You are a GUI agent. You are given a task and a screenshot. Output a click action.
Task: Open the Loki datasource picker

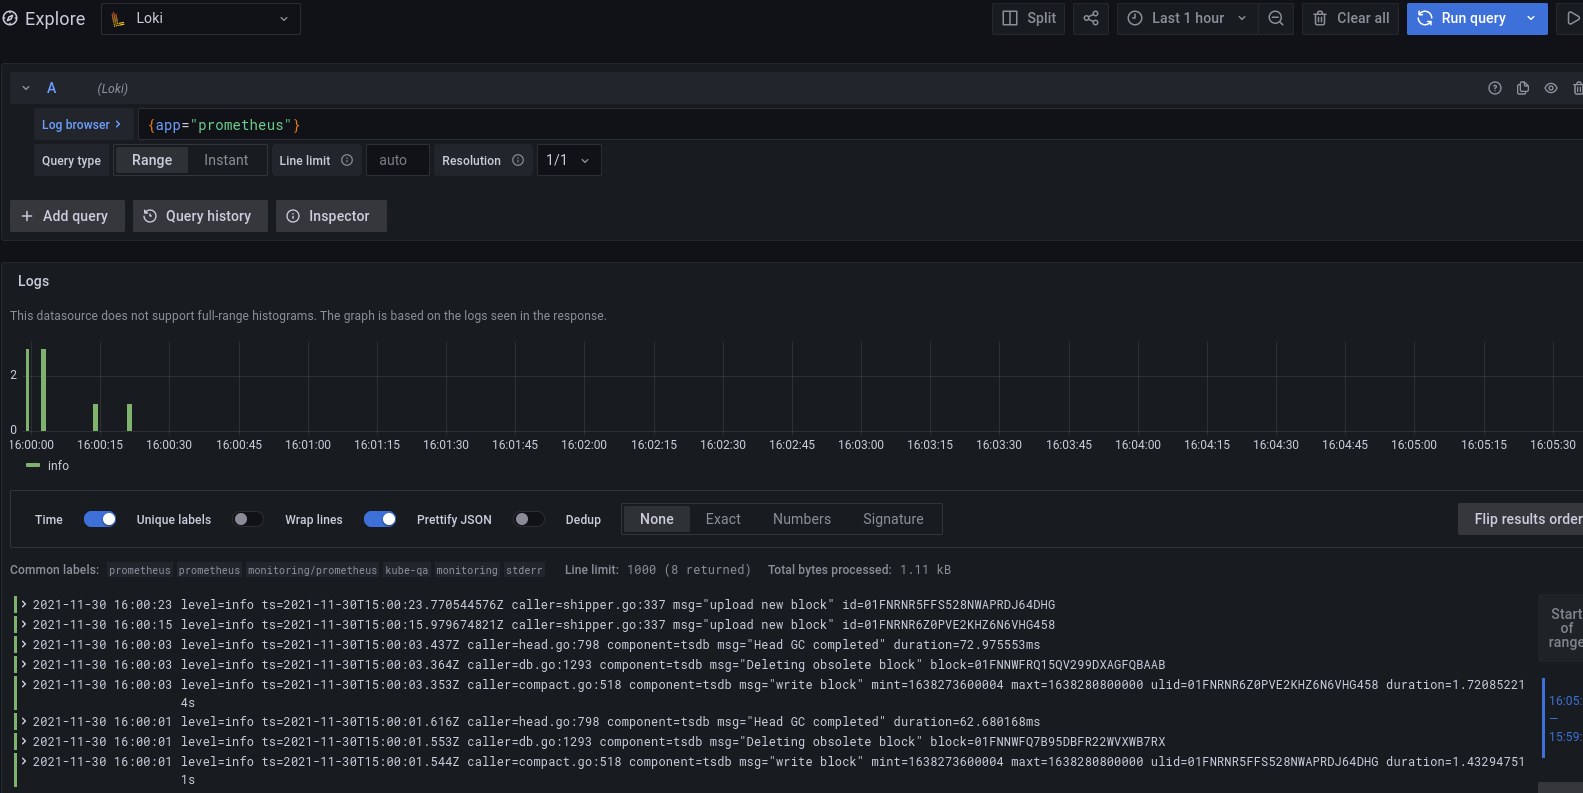click(x=201, y=18)
